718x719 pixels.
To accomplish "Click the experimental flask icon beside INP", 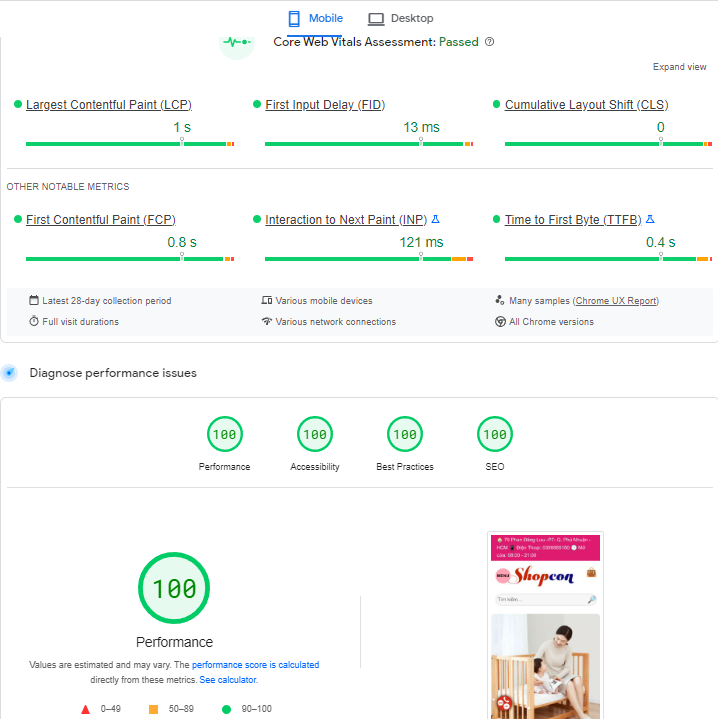I will 435,219.
